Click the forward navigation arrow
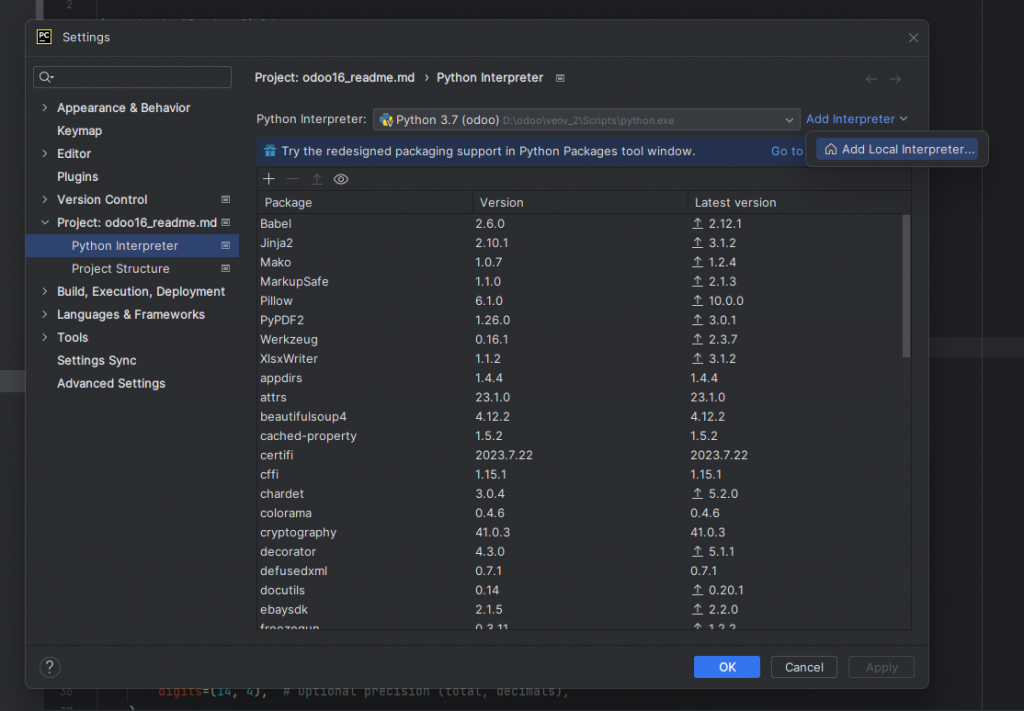This screenshot has height=711, width=1024. coord(895,78)
